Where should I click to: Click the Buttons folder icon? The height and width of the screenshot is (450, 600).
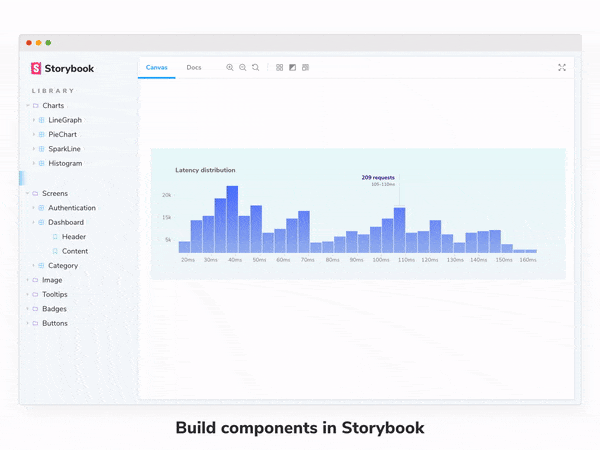coord(35,323)
